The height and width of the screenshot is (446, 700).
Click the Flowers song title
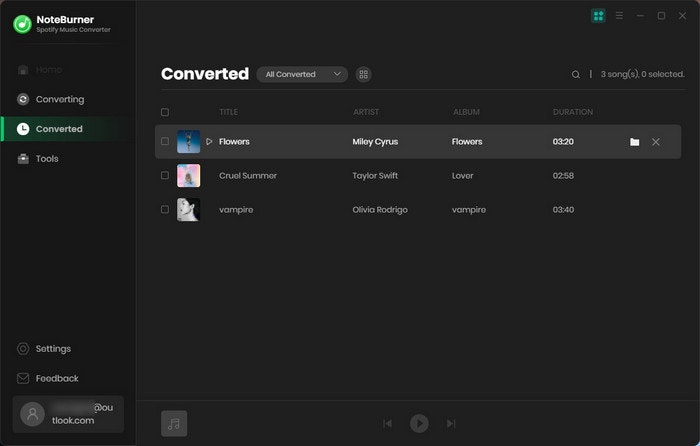click(234, 142)
